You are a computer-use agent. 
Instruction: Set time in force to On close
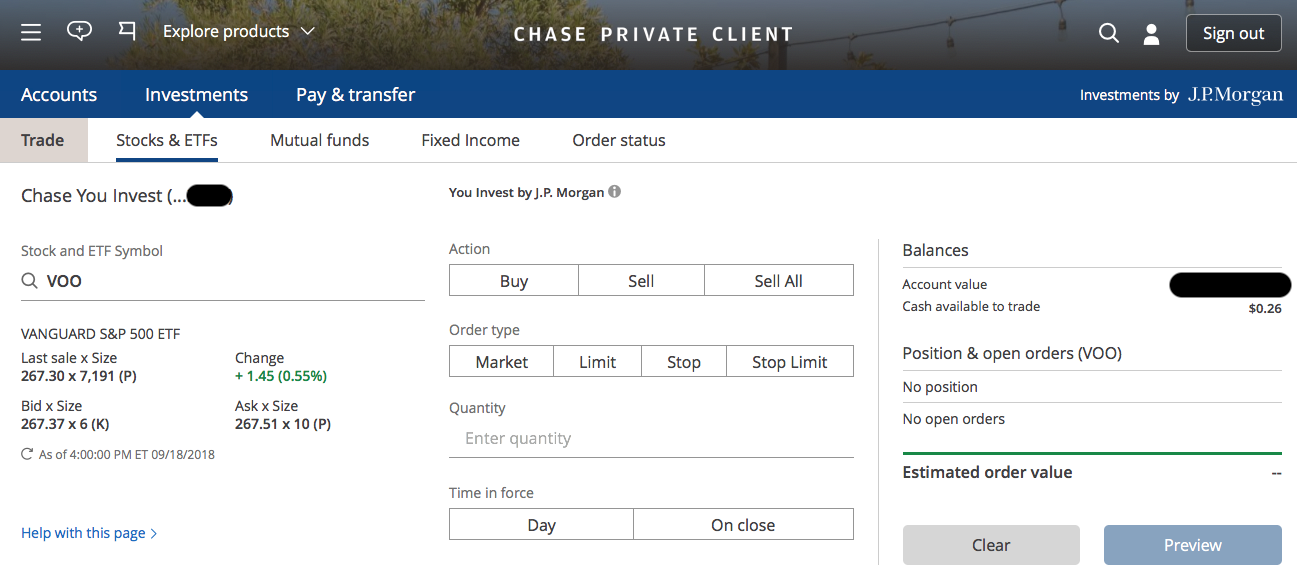[x=743, y=525]
